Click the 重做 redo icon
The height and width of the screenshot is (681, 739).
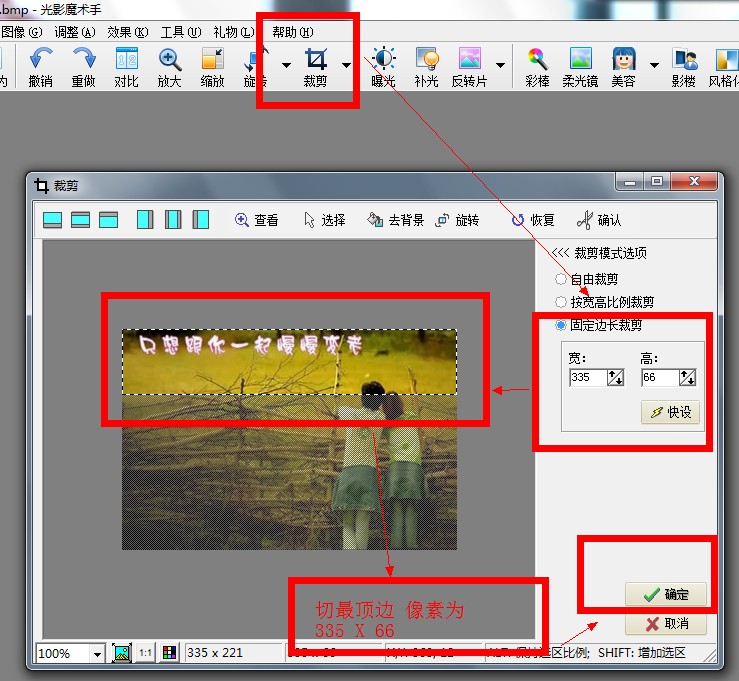(83, 60)
